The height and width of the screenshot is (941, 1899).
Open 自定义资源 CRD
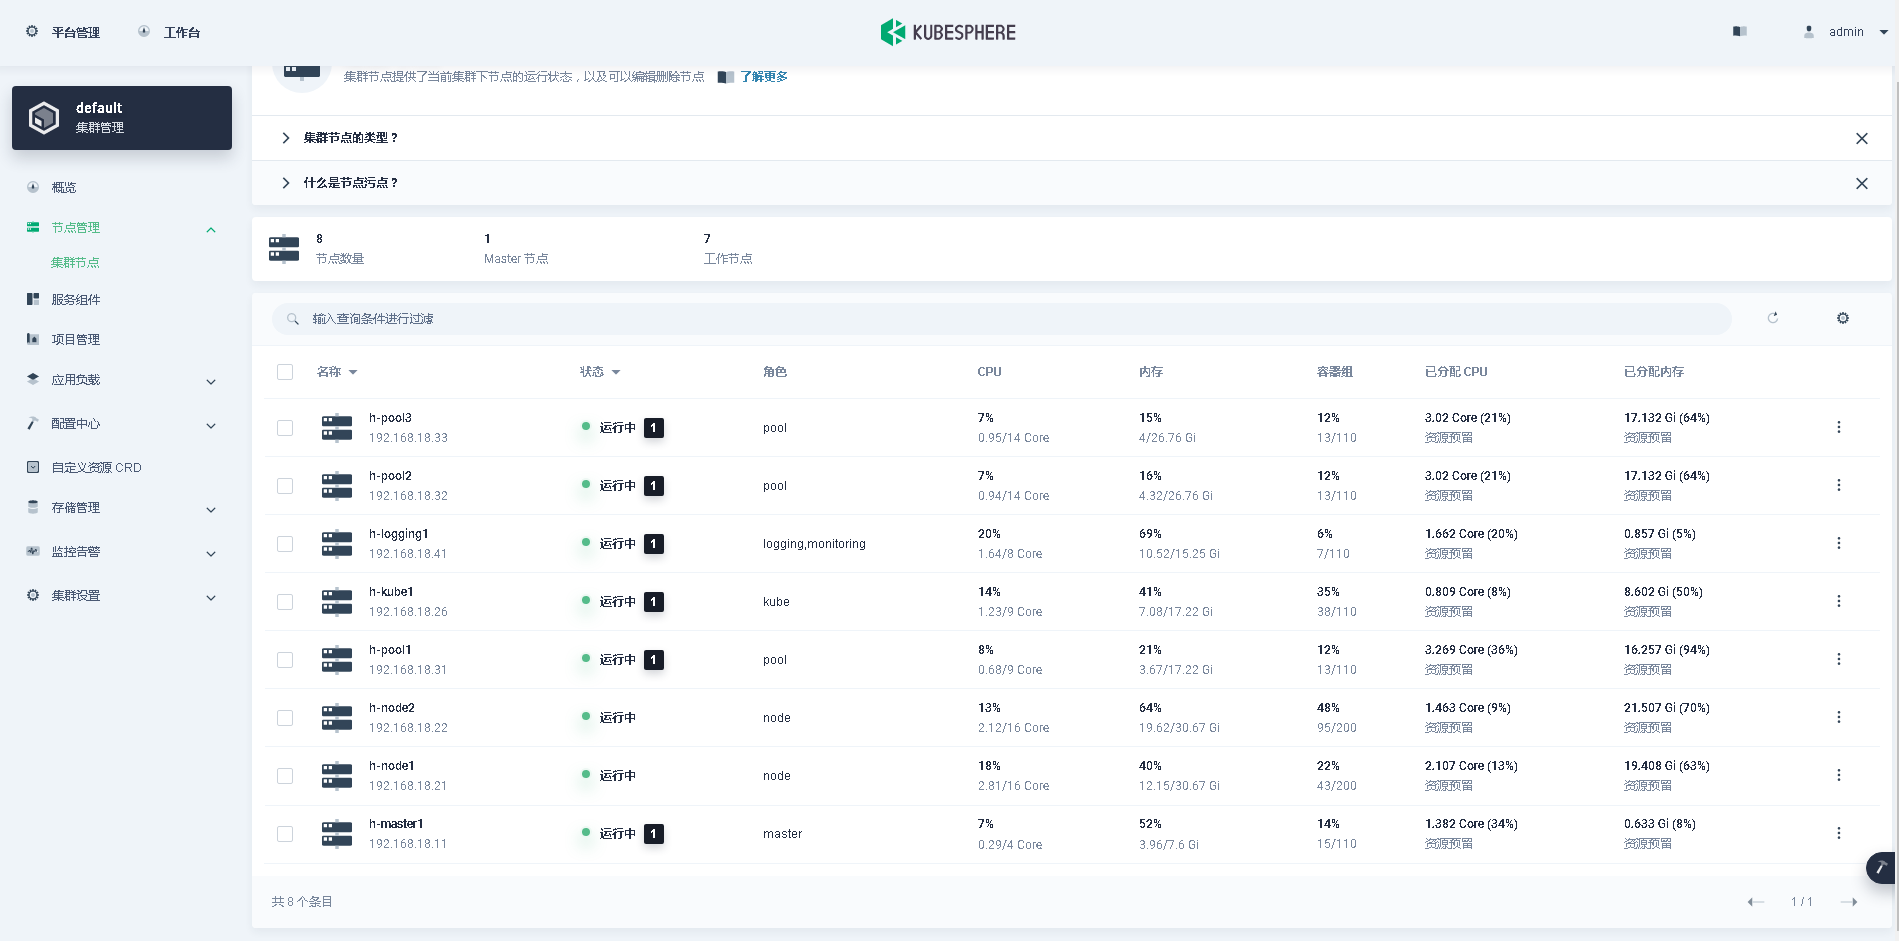click(96, 467)
